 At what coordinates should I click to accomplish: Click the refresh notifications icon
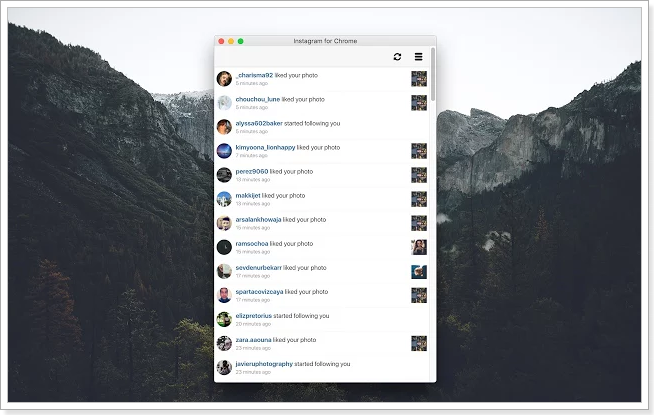(x=397, y=57)
